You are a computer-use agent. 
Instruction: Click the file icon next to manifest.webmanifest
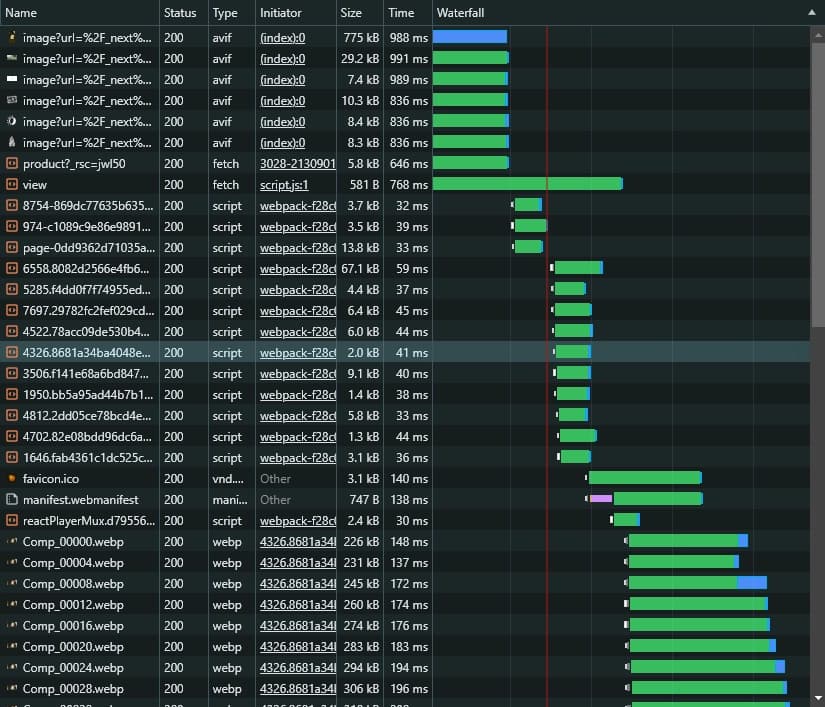point(12,500)
